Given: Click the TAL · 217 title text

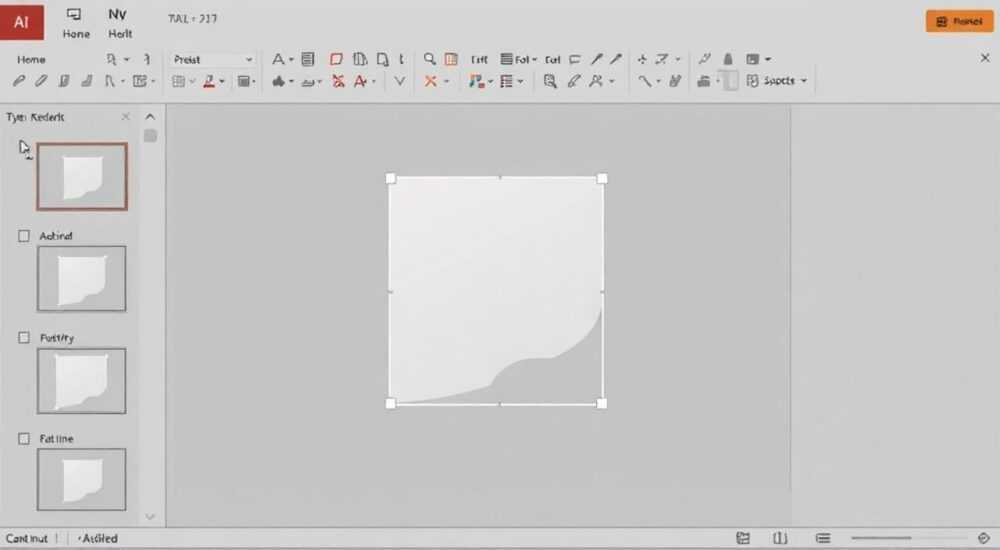Looking at the screenshot, I should coord(193,19).
